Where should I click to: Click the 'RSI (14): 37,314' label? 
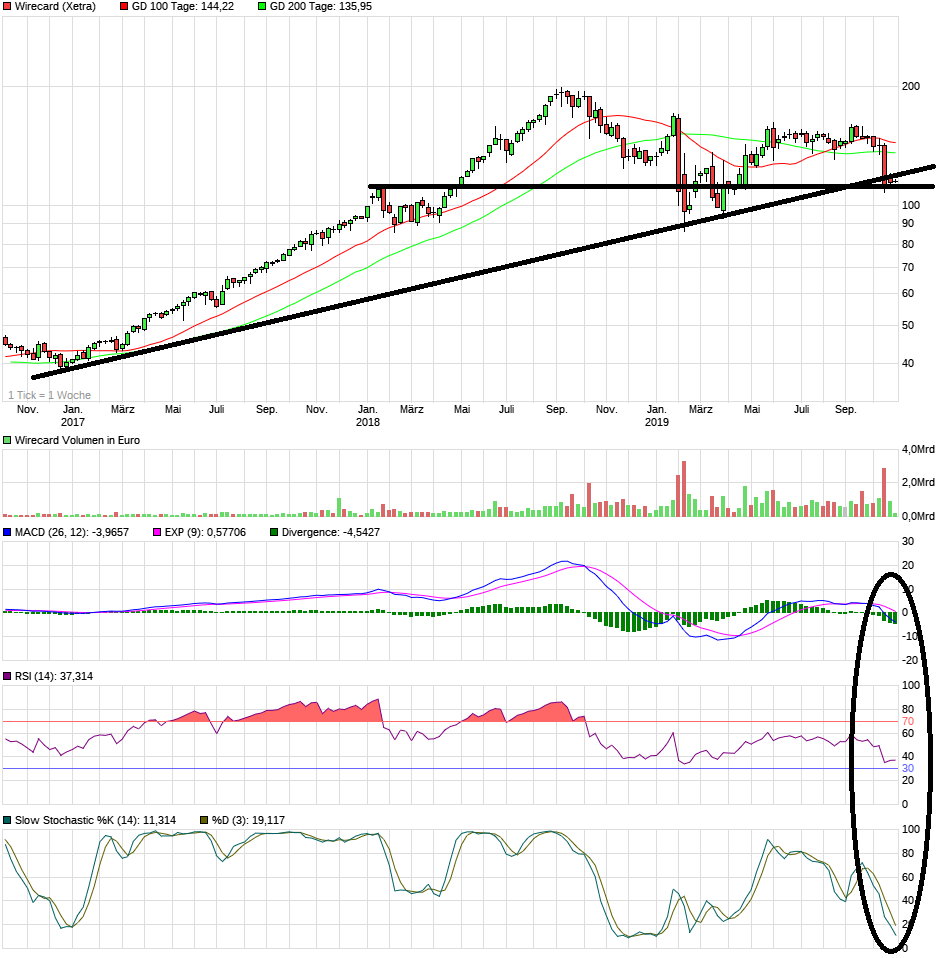pyautogui.click(x=54, y=676)
